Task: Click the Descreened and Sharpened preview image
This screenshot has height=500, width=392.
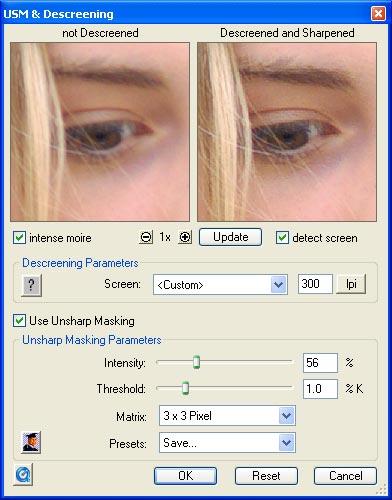Action: click(287, 132)
